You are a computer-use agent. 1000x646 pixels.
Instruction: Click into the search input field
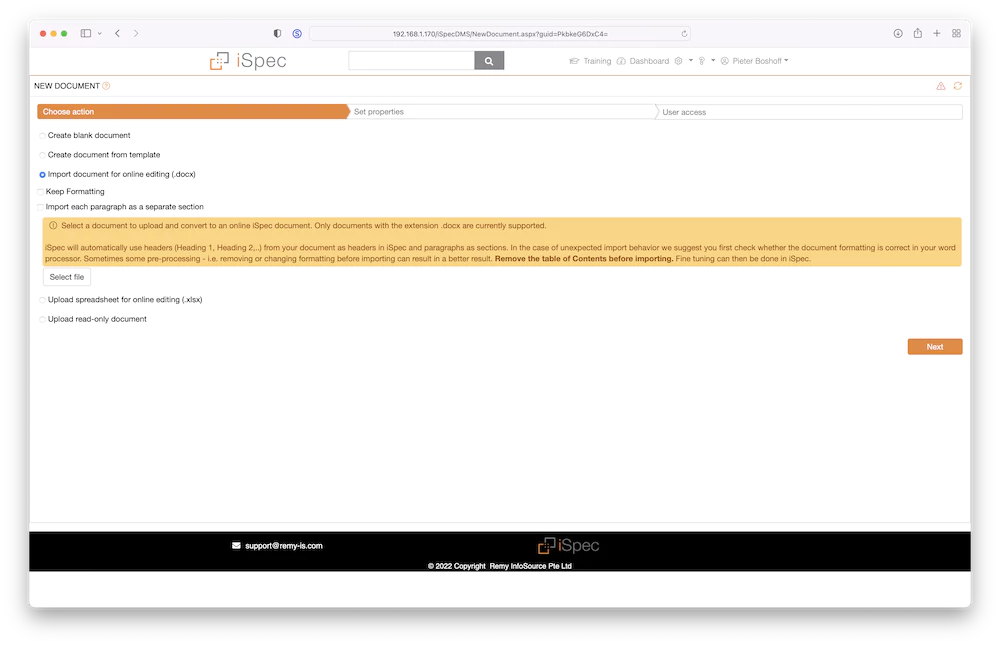(411, 61)
